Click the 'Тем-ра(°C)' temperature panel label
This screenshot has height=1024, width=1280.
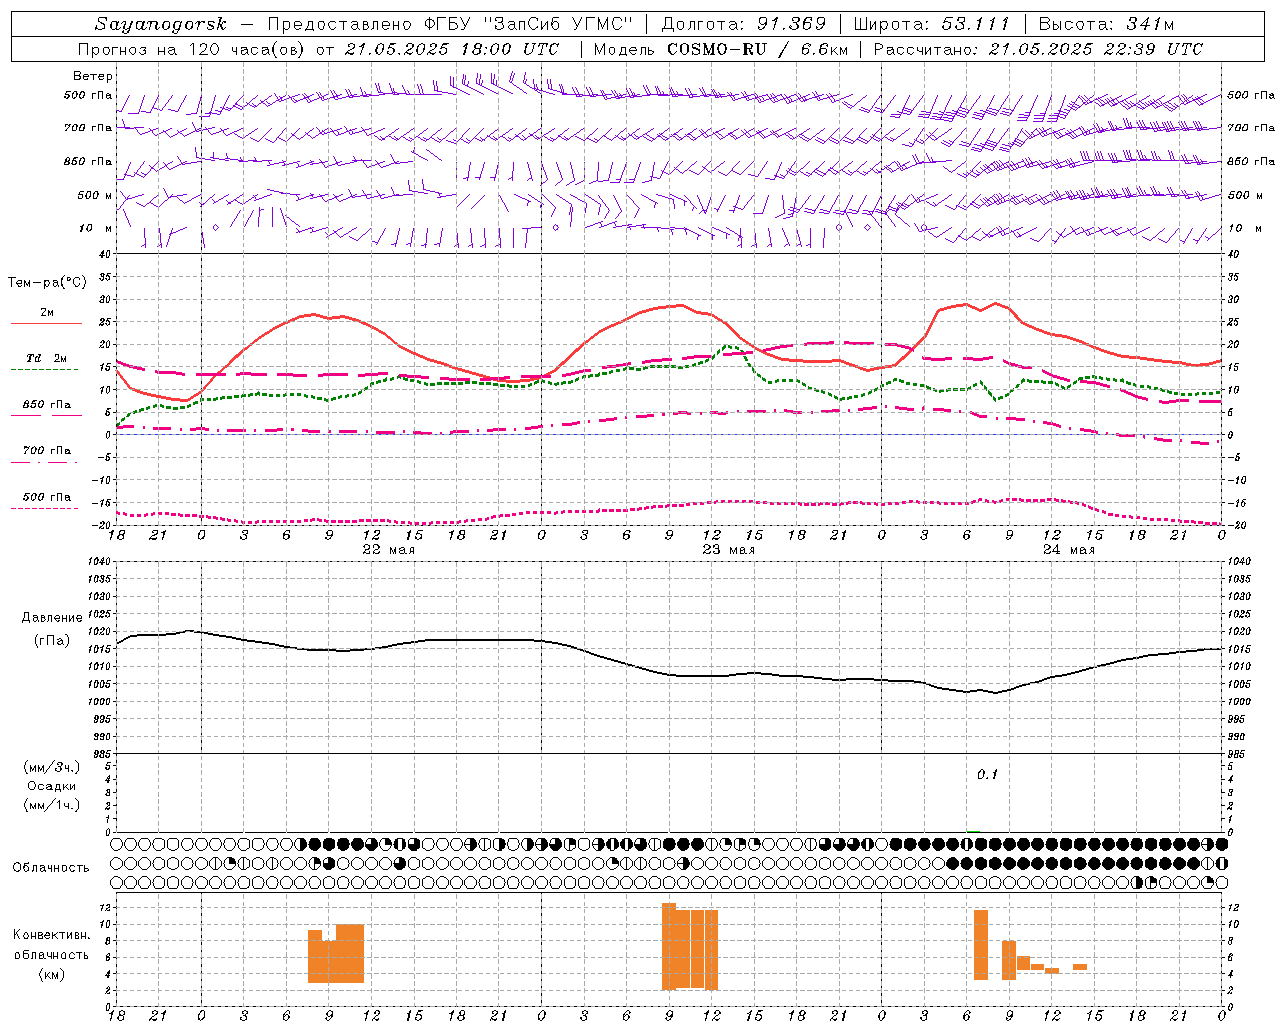pyautogui.click(x=47, y=283)
